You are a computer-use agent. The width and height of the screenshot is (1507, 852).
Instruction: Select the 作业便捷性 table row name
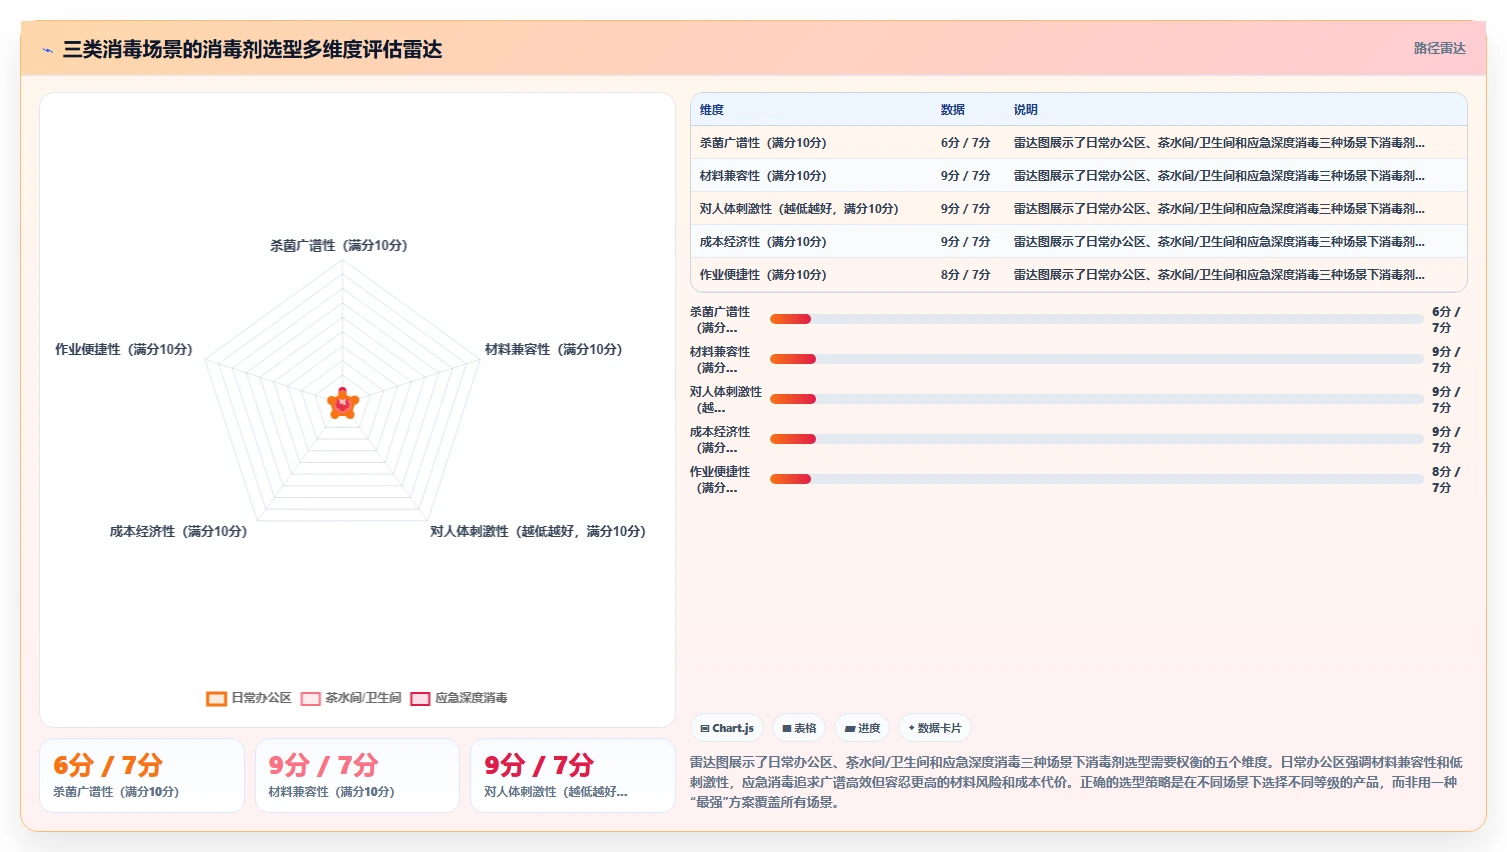[763, 275]
